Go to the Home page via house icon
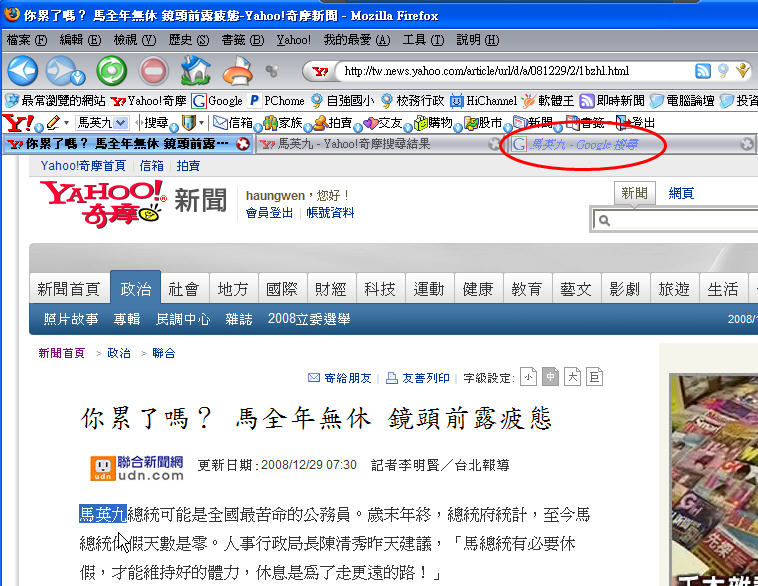Screen dimensions: 758x586 [x=196, y=70]
